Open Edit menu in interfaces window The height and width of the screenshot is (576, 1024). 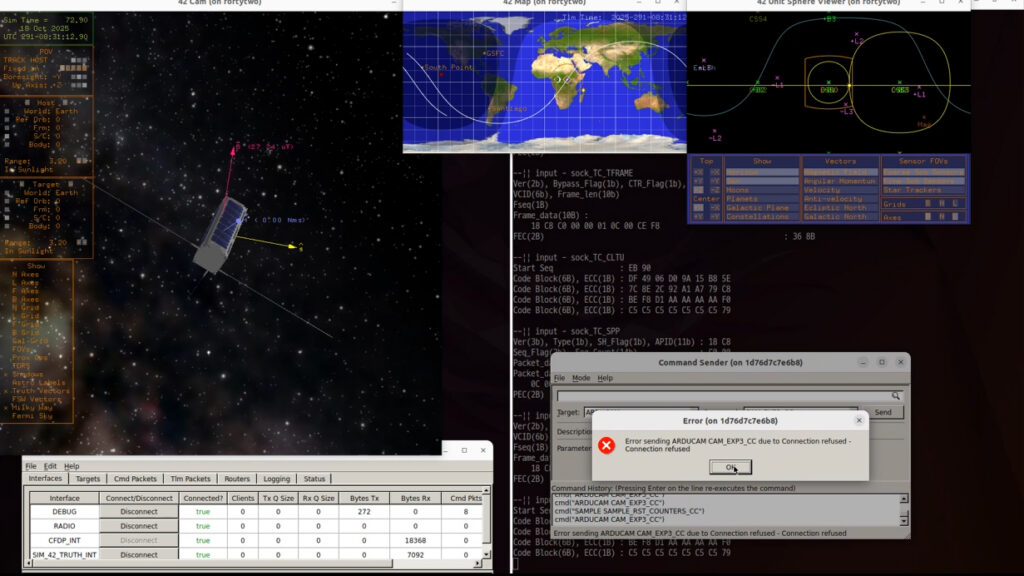tap(50, 466)
